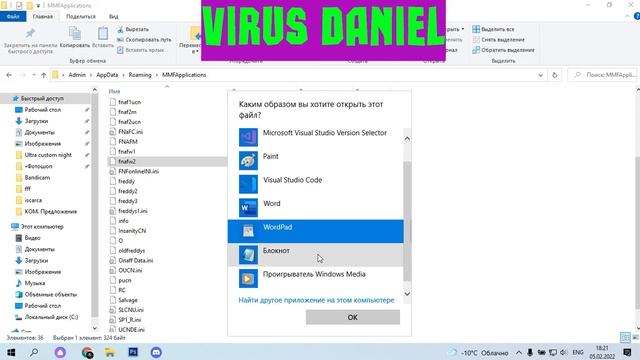Screen dimensions: 640x360
Task: Select the file Salvage
Action: click(128, 300)
